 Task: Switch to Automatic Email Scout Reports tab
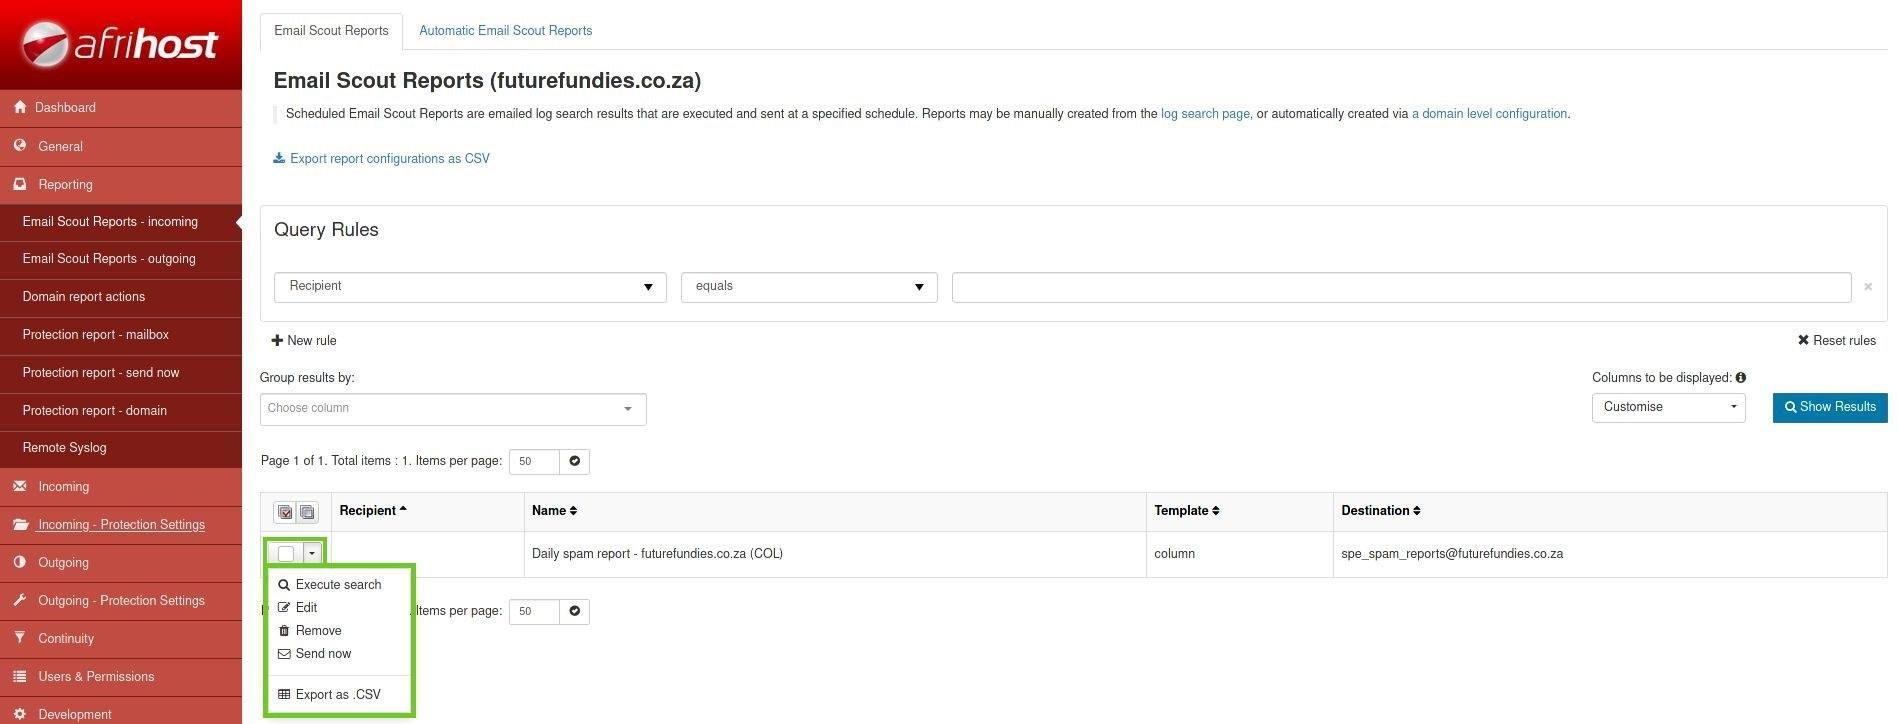(x=505, y=31)
